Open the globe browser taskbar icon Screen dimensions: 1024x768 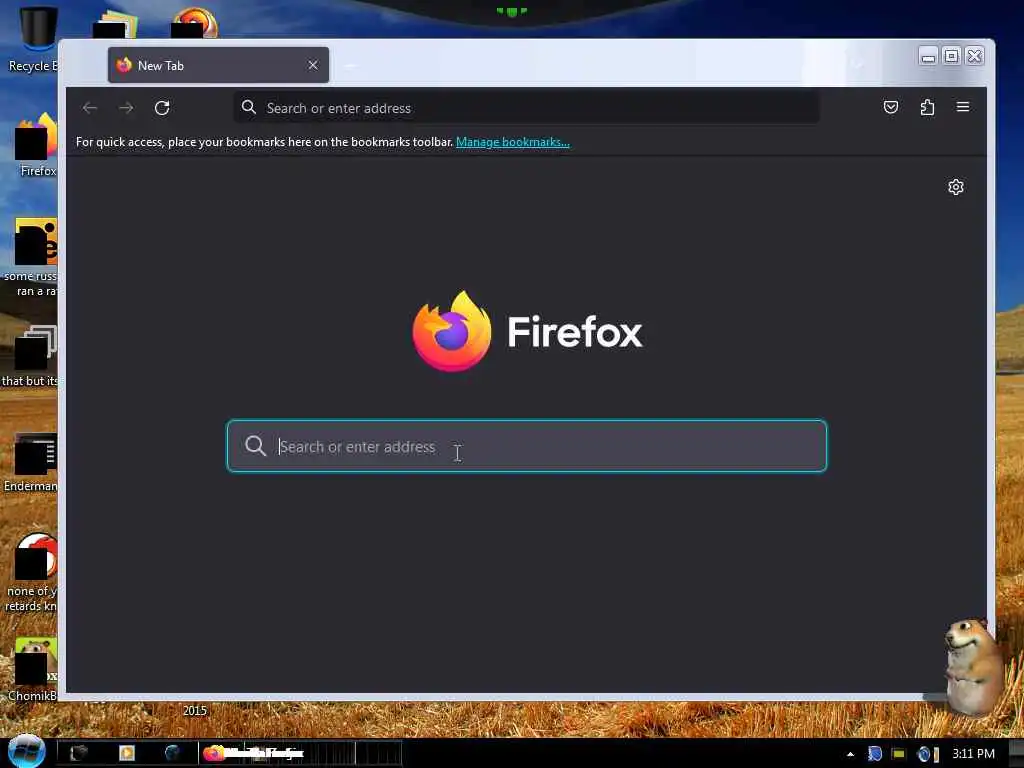tap(172, 753)
